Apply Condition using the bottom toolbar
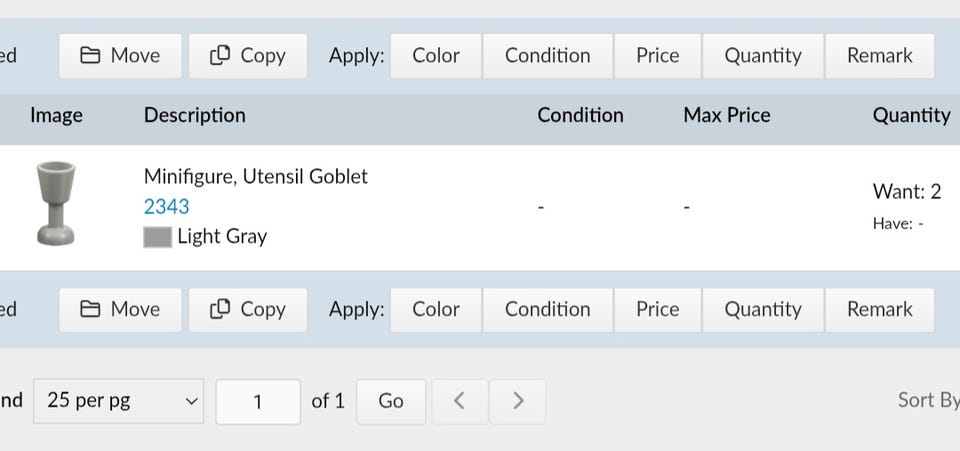 (x=547, y=310)
